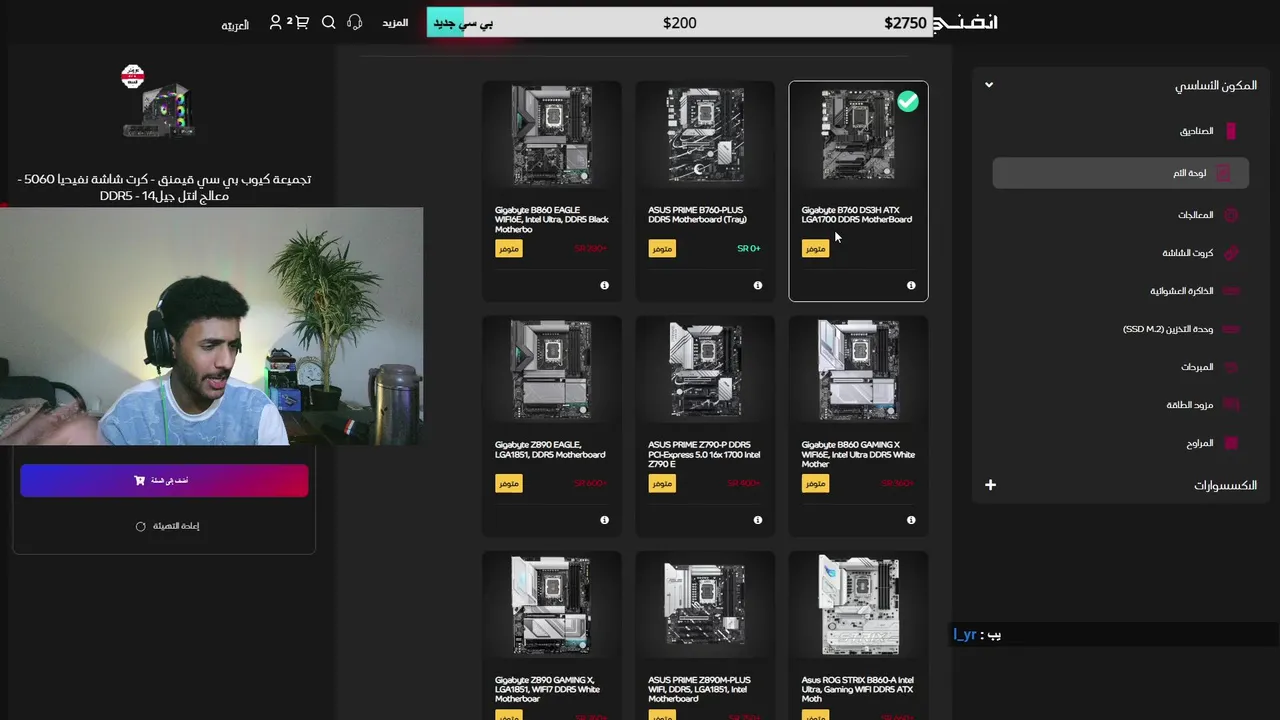Open info icon on Gigabyte B760 DS3H card
The image size is (1280, 720).
911,285
